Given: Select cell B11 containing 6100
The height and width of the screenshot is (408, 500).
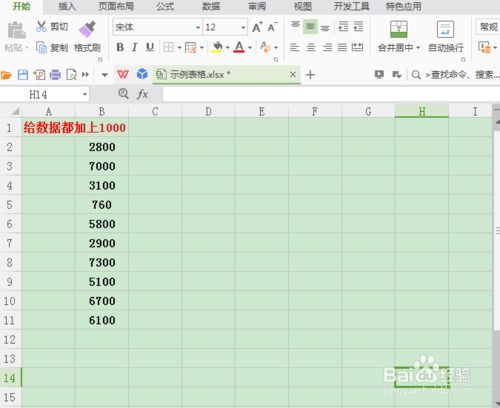Looking at the screenshot, I should coord(102,320).
